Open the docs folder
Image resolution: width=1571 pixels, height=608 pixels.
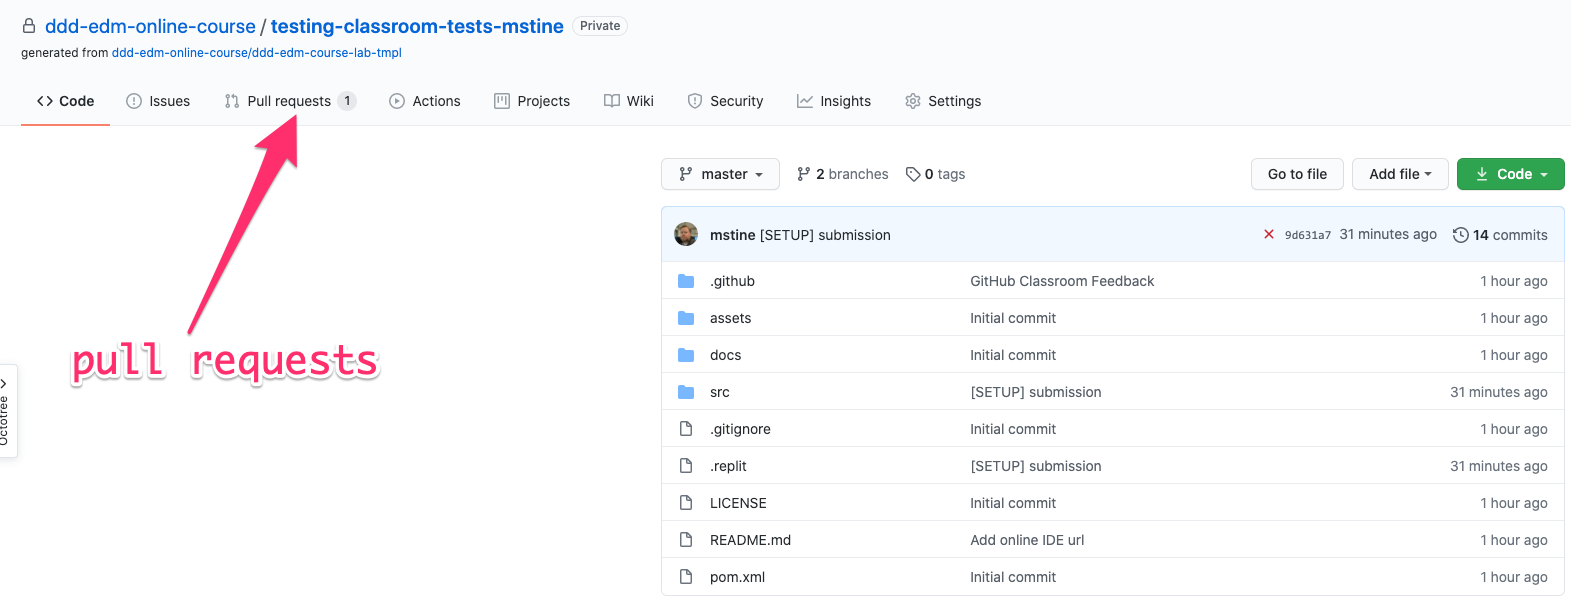(725, 355)
